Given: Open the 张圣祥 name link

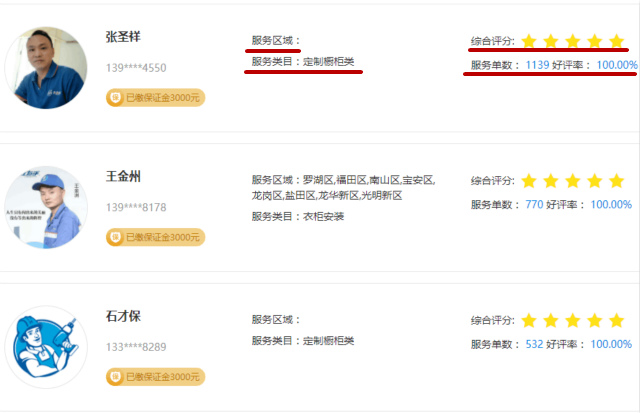Looking at the screenshot, I should tap(124, 37).
